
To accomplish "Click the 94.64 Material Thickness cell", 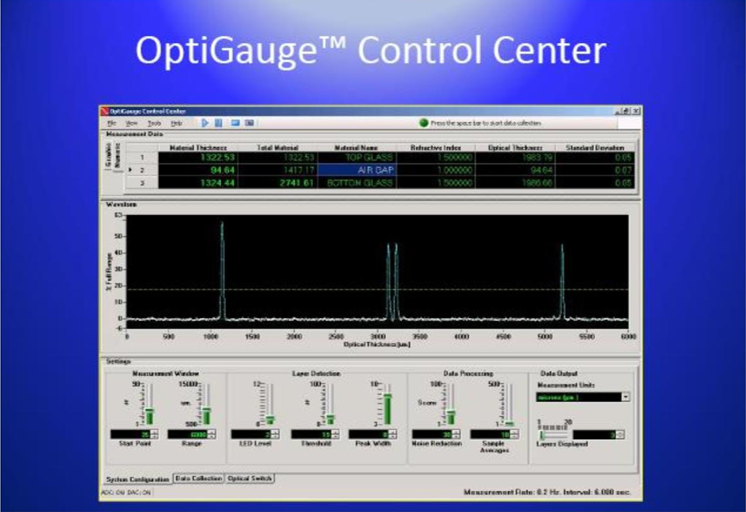I will click(198, 170).
